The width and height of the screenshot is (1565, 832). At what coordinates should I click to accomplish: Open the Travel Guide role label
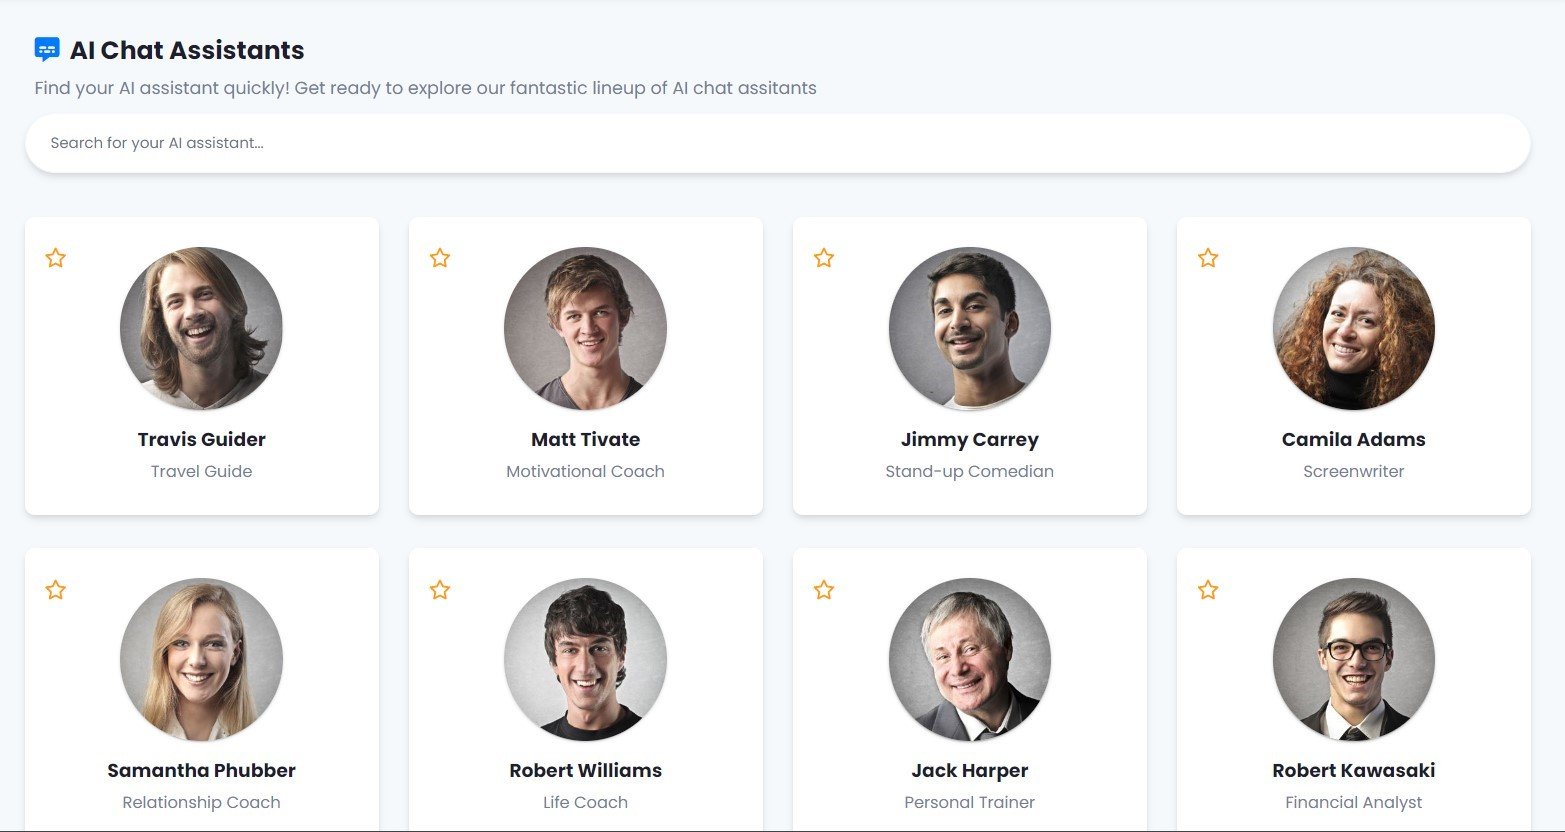[201, 471]
